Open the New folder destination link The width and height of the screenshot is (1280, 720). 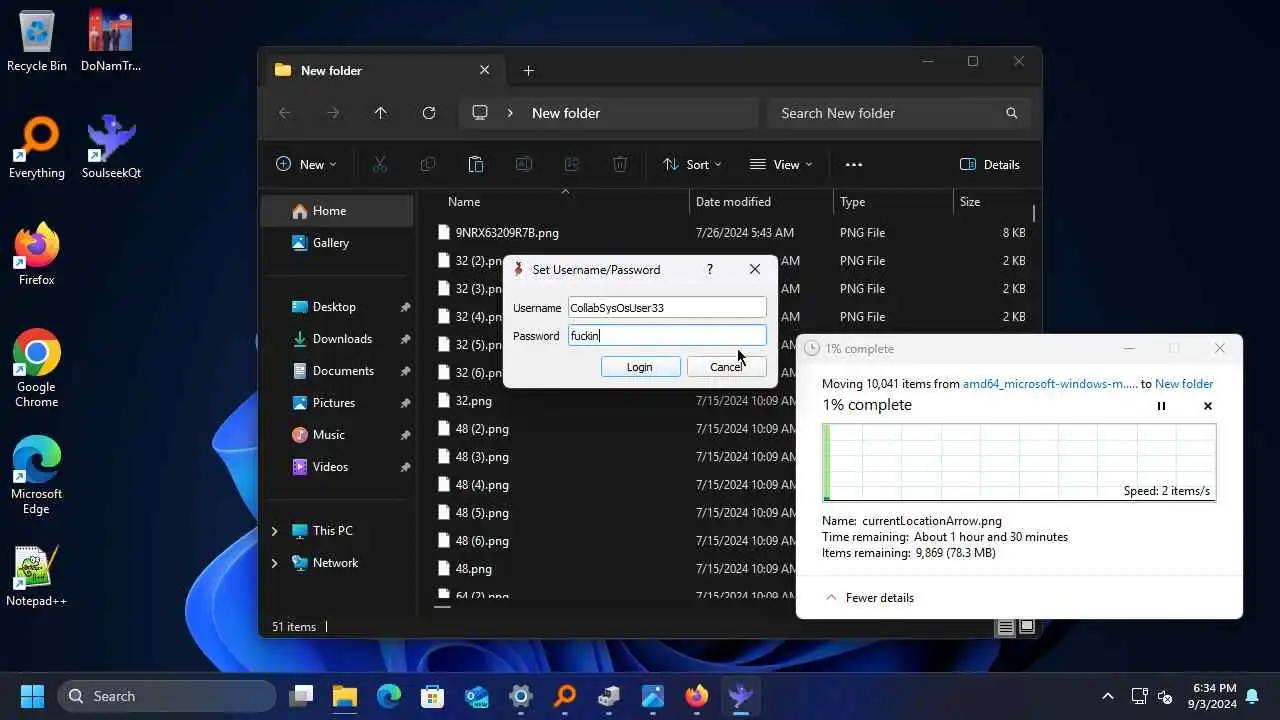click(1184, 384)
